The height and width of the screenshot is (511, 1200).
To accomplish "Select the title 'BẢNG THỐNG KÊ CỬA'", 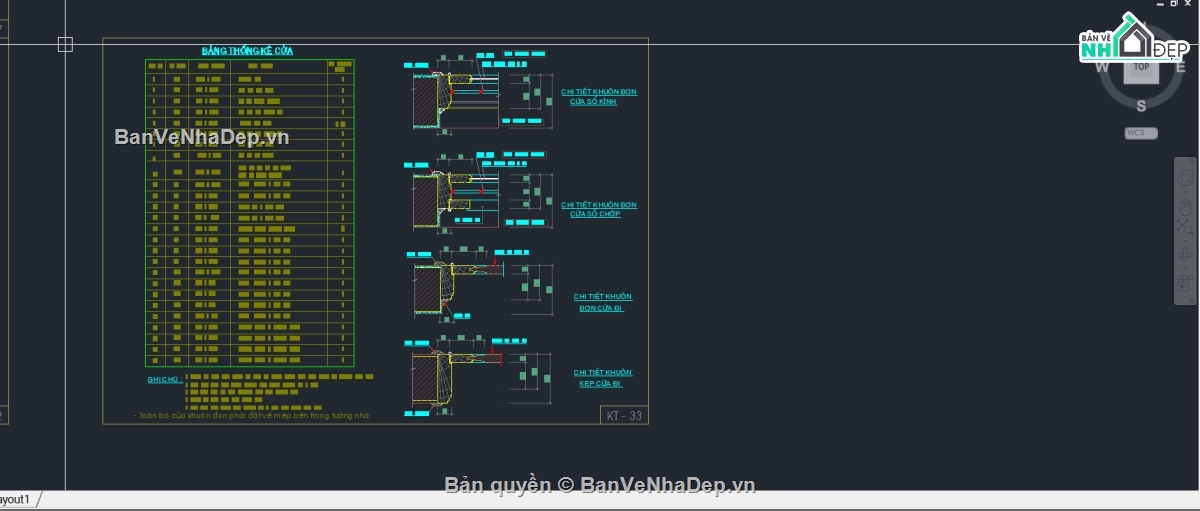I will point(247,50).
